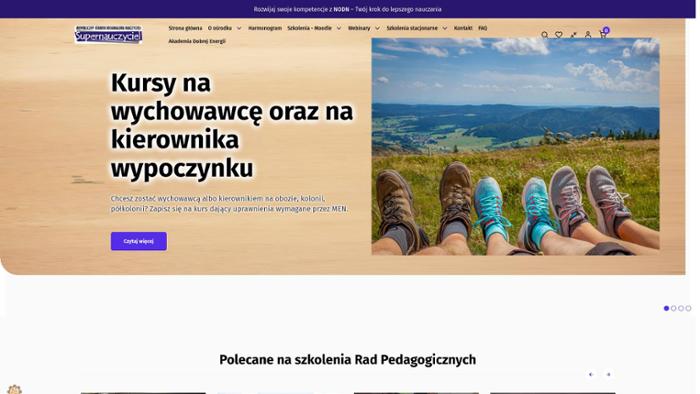This screenshot has height=394, width=700.
Task: Select the second hero slider dot
Action: coord(674,308)
